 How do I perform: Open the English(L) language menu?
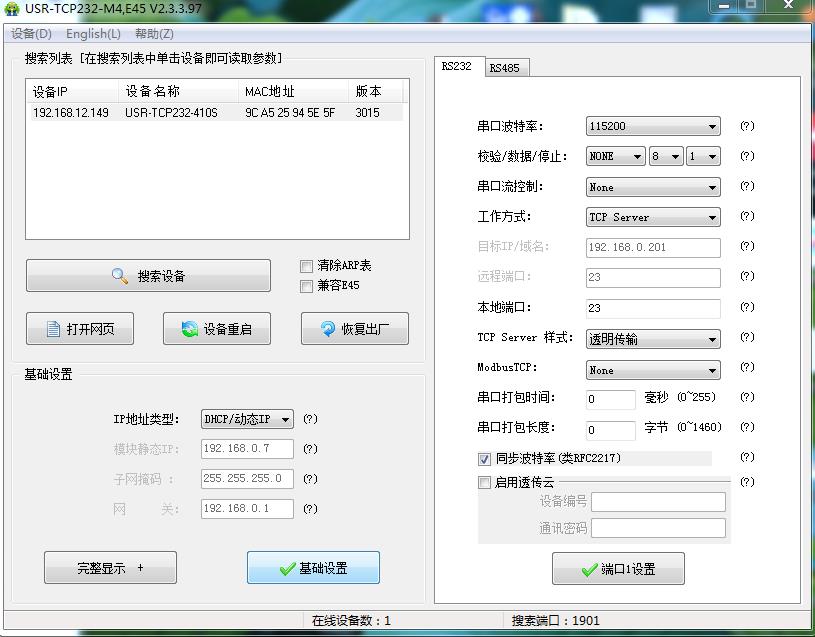coord(93,34)
